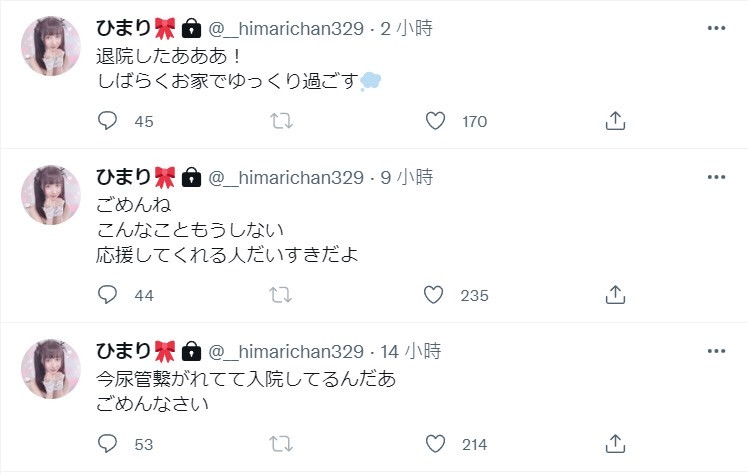This screenshot has width=748, height=475.
Task: Retweet the tweet posted 14 小時 ago
Action: tap(281, 444)
